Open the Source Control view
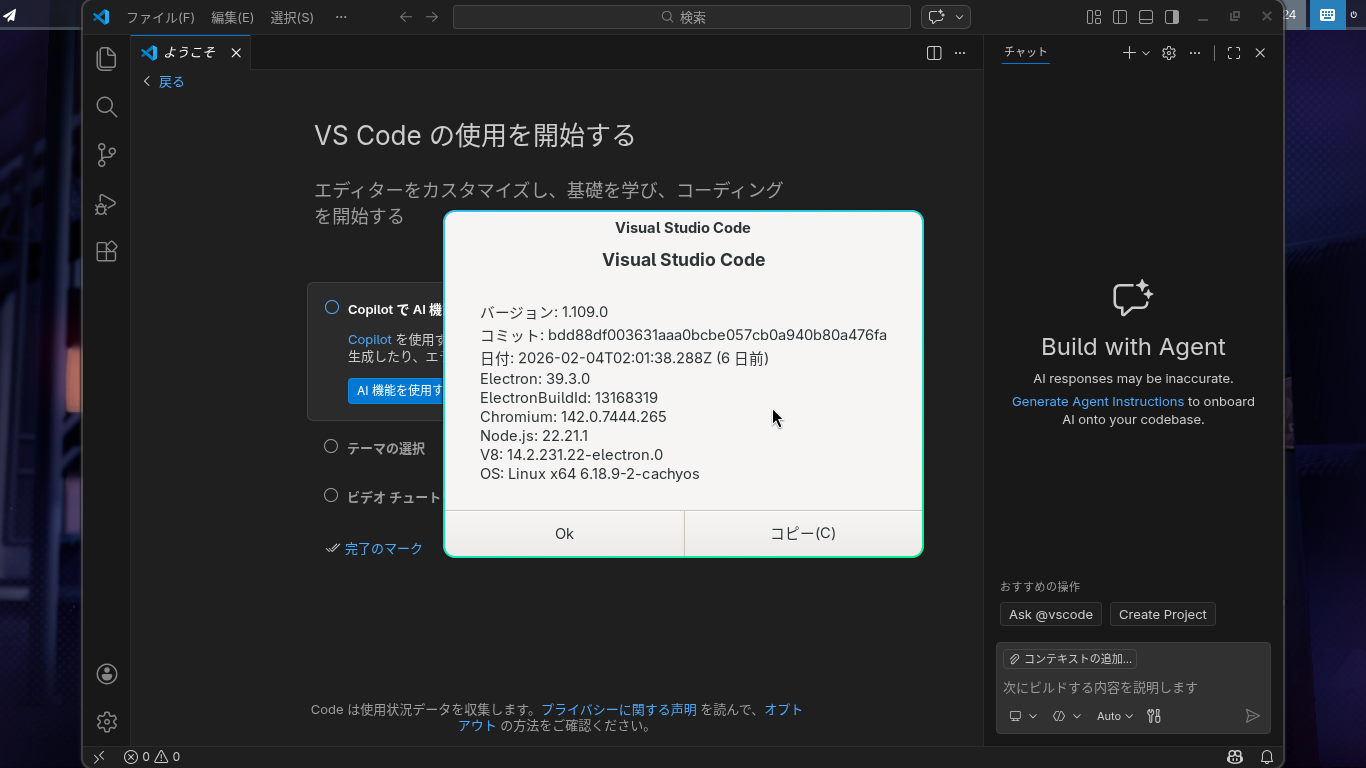 (x=107, y=155)
